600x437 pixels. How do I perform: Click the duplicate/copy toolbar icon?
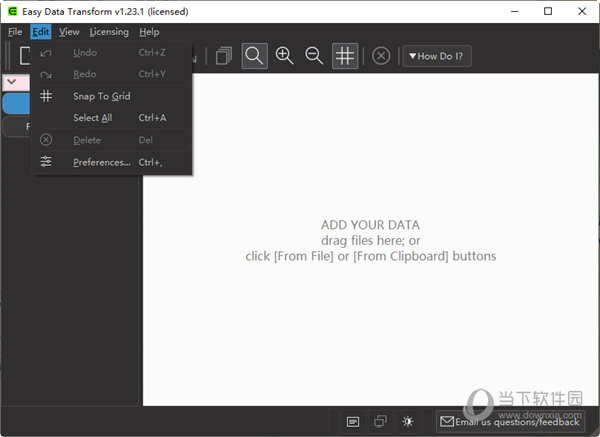[224, 56]
